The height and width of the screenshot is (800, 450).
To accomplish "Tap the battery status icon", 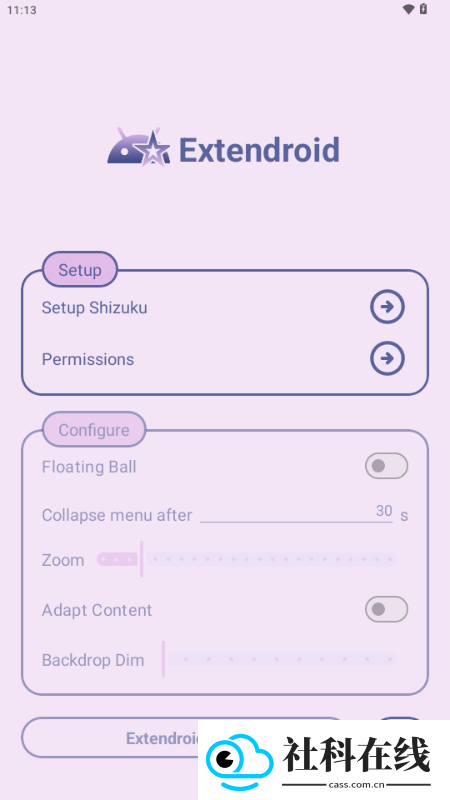I will pos(423,9).
